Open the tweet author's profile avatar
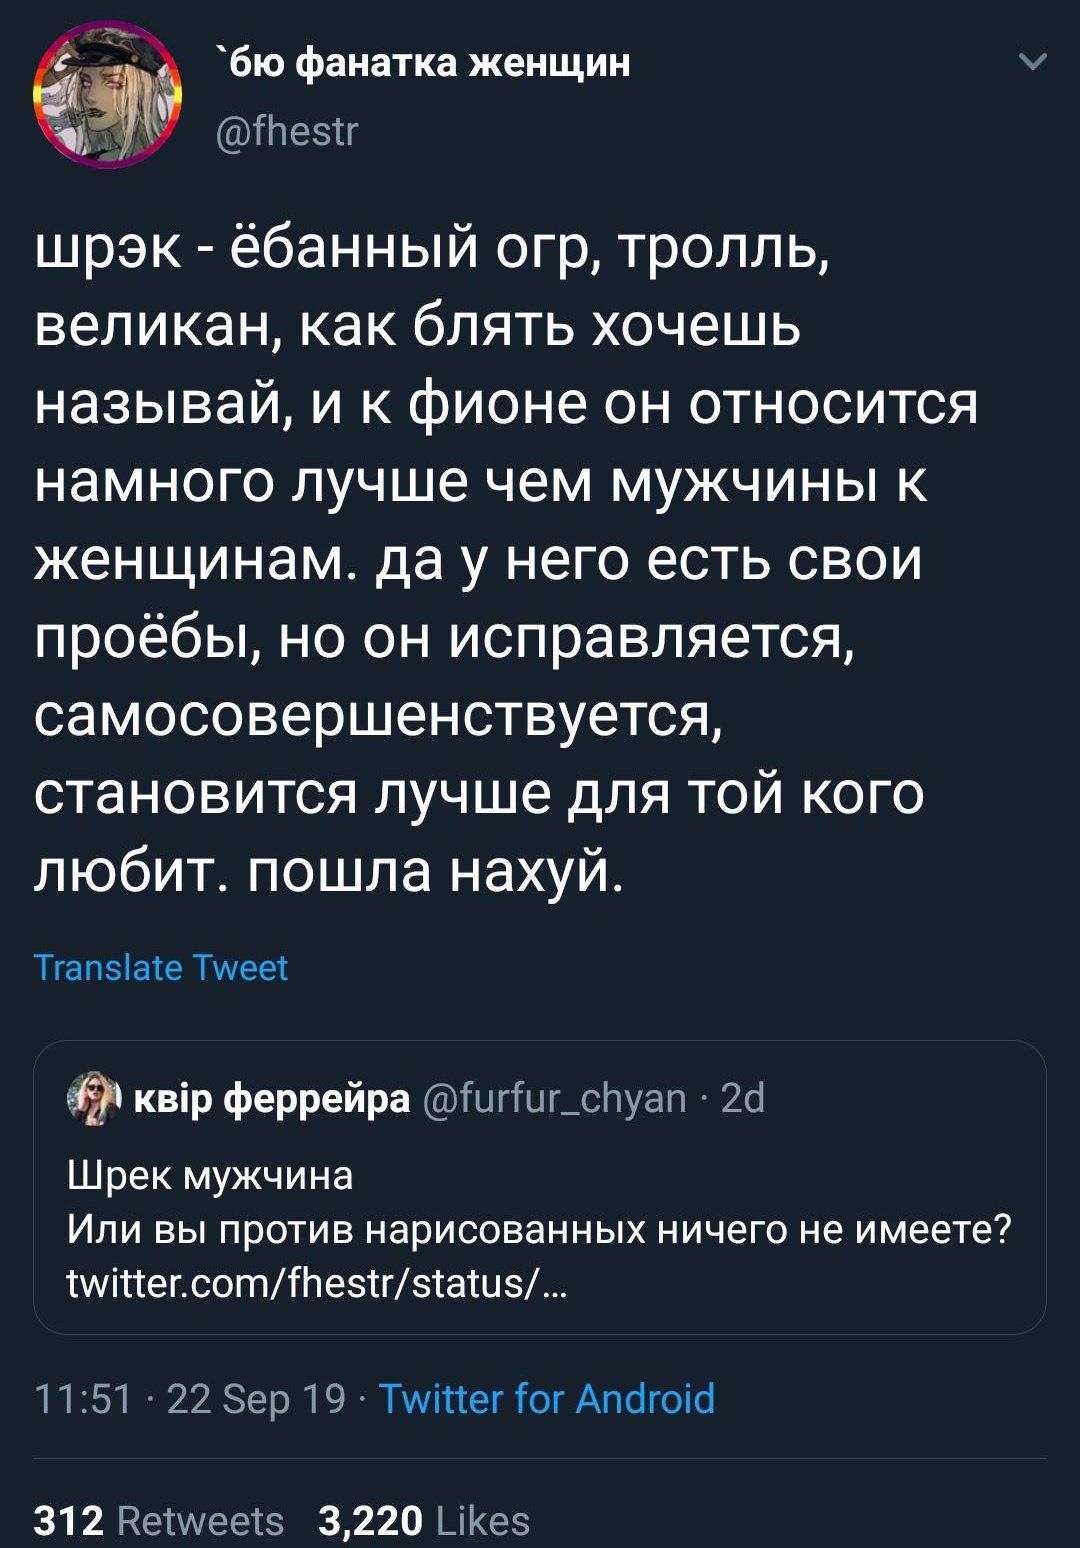Viewport: 1080px width, 1548px height. coord(108,95)
